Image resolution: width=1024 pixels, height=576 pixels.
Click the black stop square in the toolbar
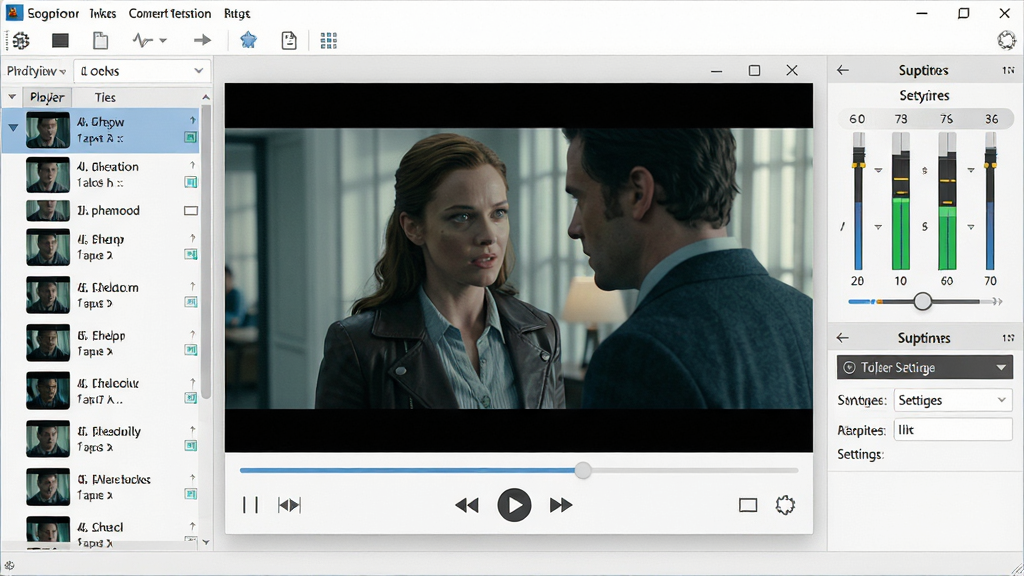(x=60, y=40)
